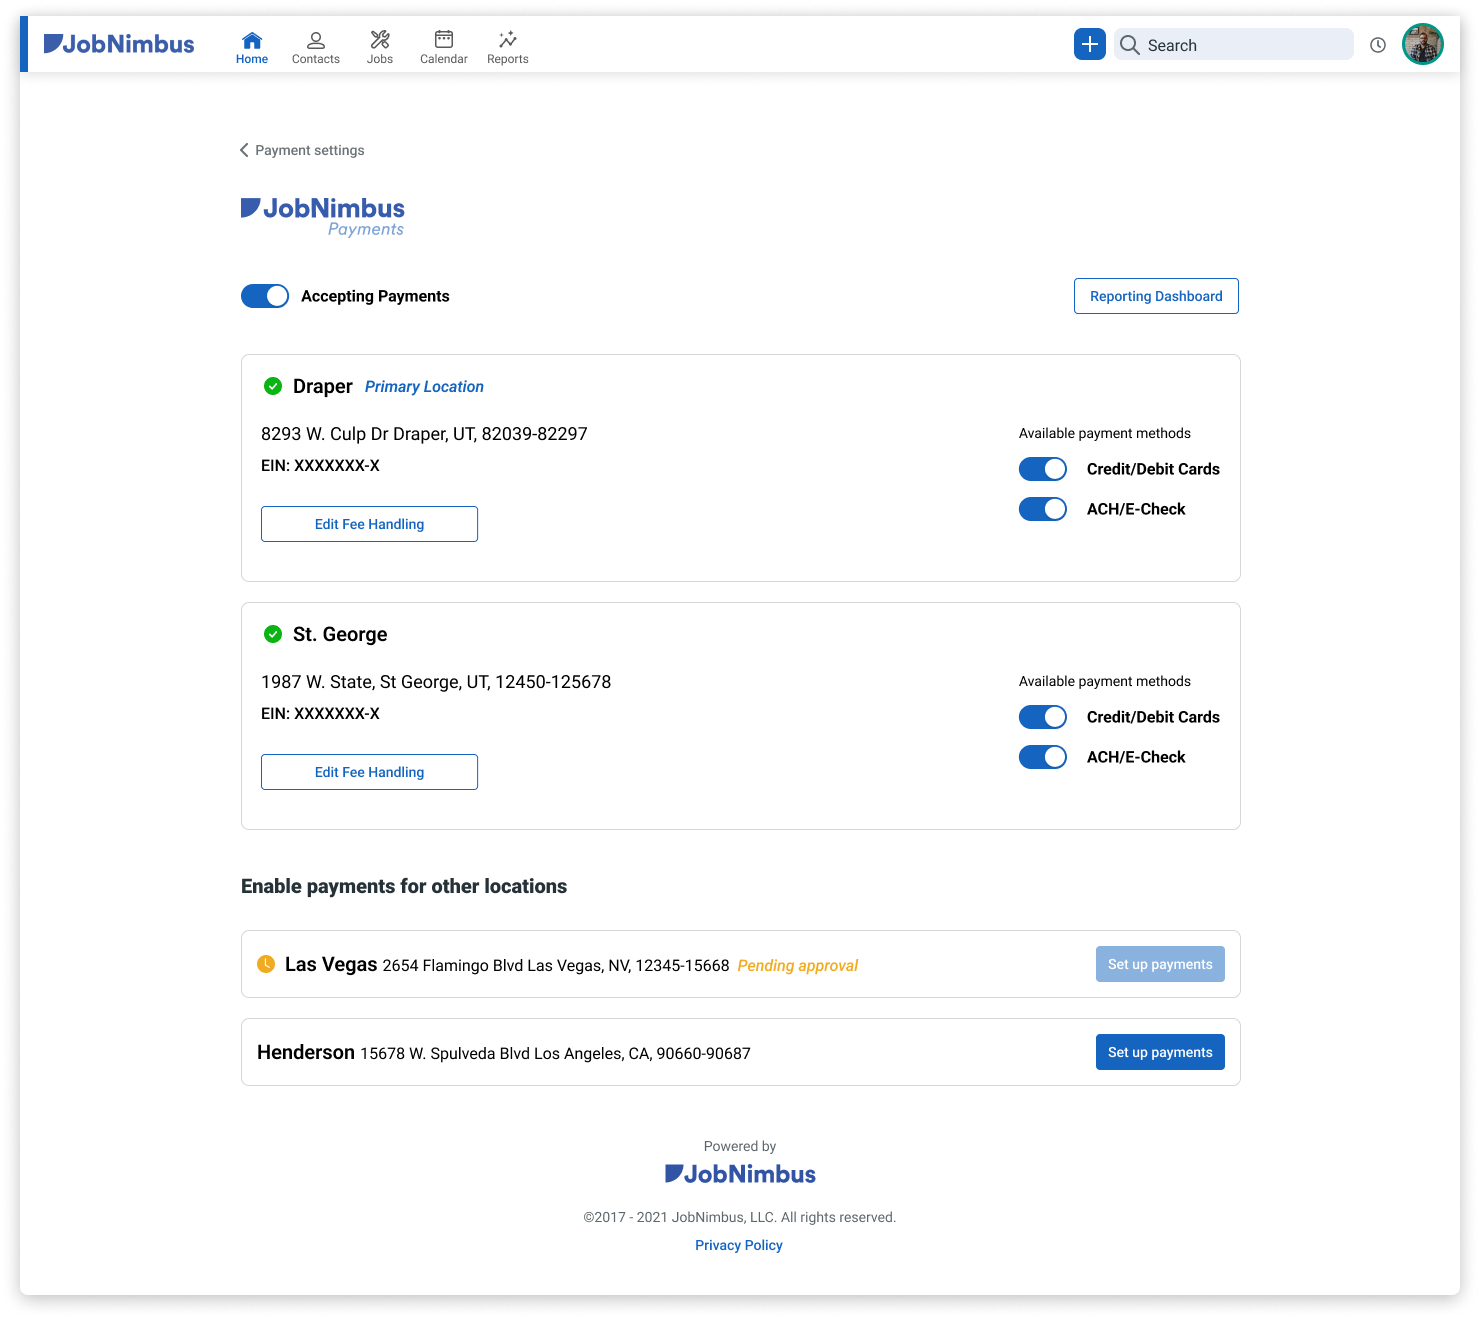Click the Accepting Payments label
This screenshot has width=1480, height=1319.
click(375, 296)
